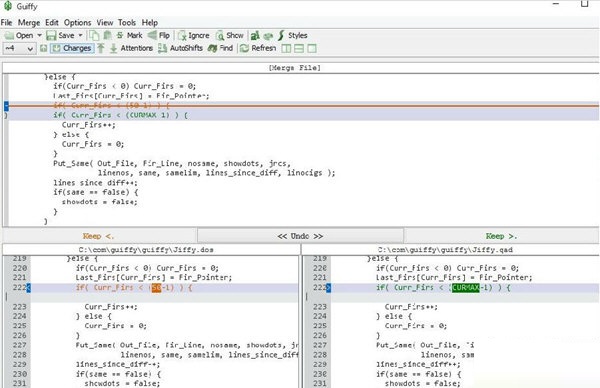This screenshot has width=600, height=388.
Task: Open the Edit menu
Action: point(52,23)
